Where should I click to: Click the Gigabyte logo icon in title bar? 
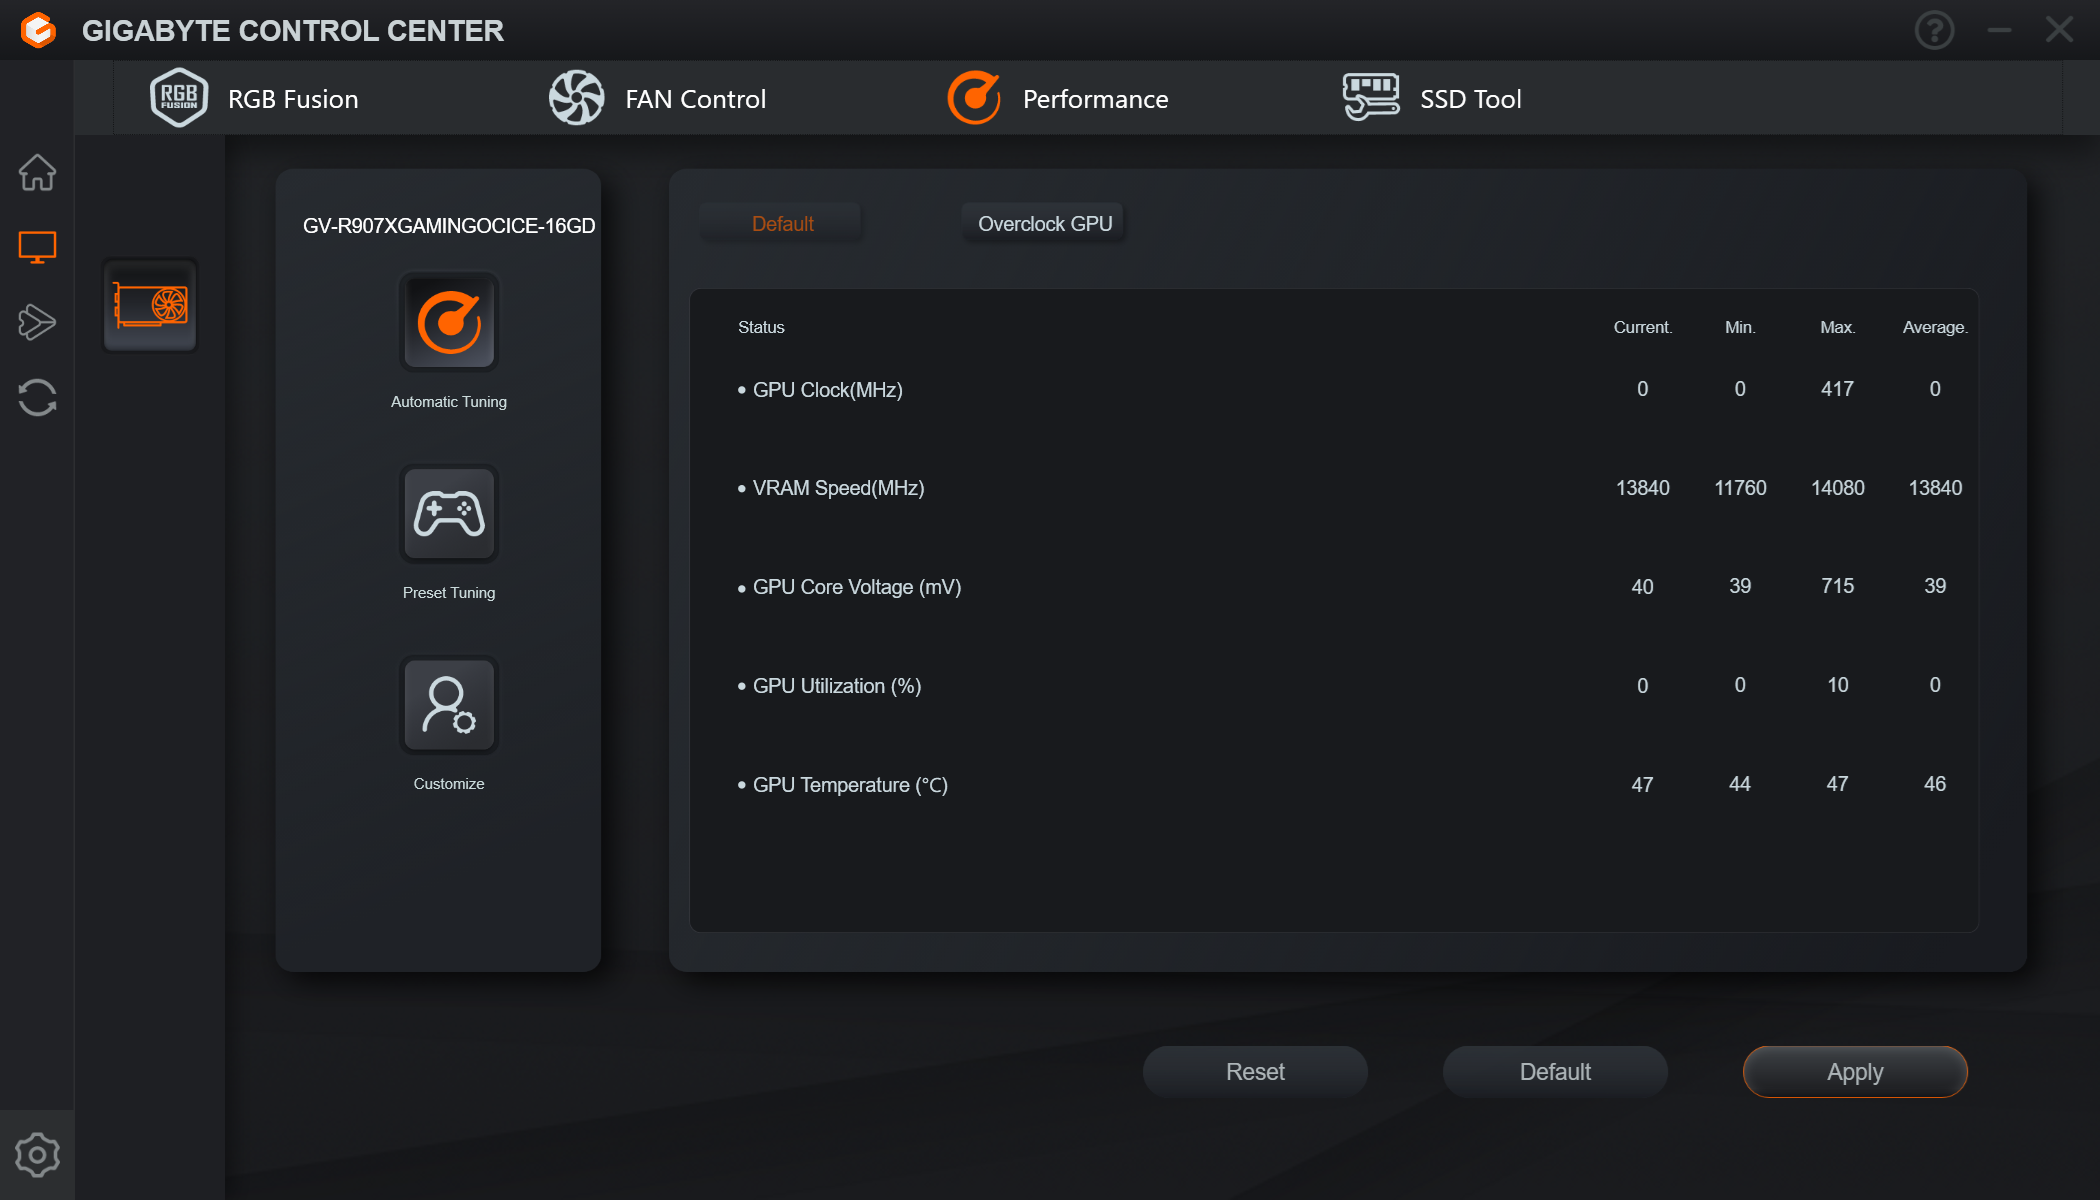[x=38, y=30]
